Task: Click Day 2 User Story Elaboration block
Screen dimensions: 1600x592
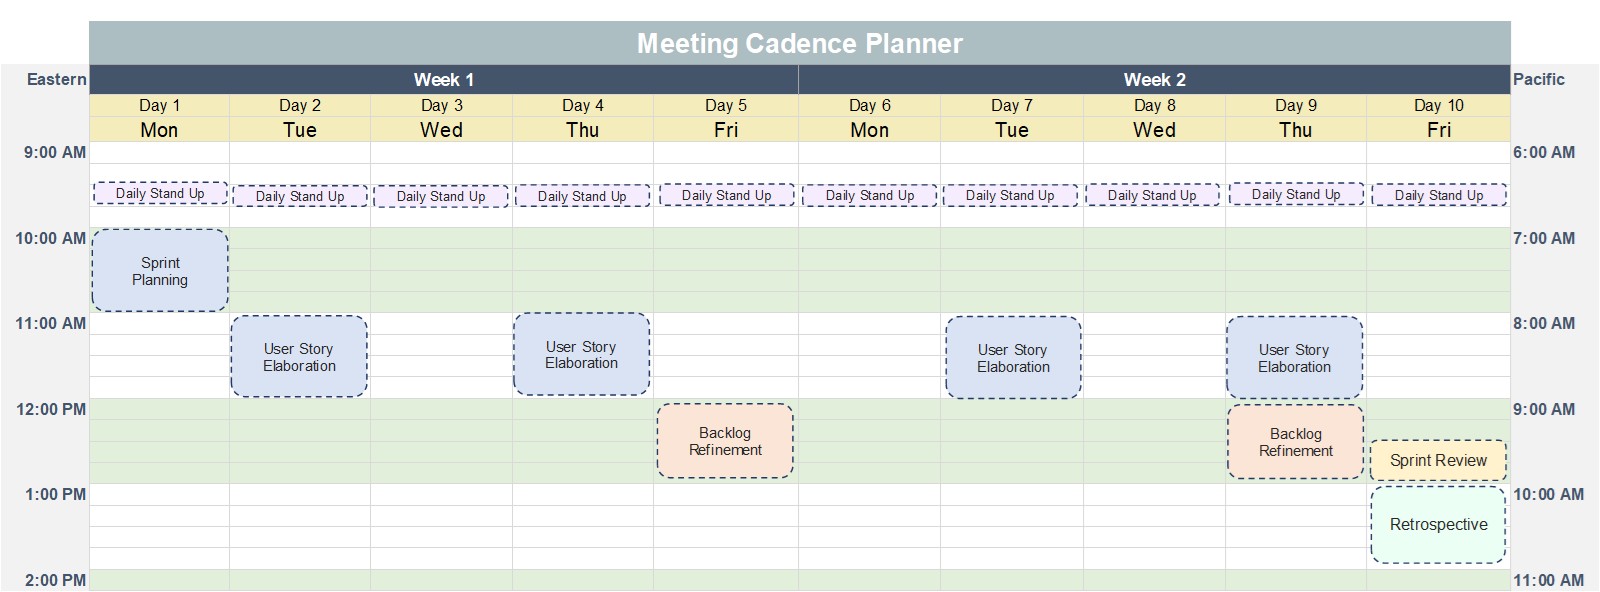Action: point(299,357)
